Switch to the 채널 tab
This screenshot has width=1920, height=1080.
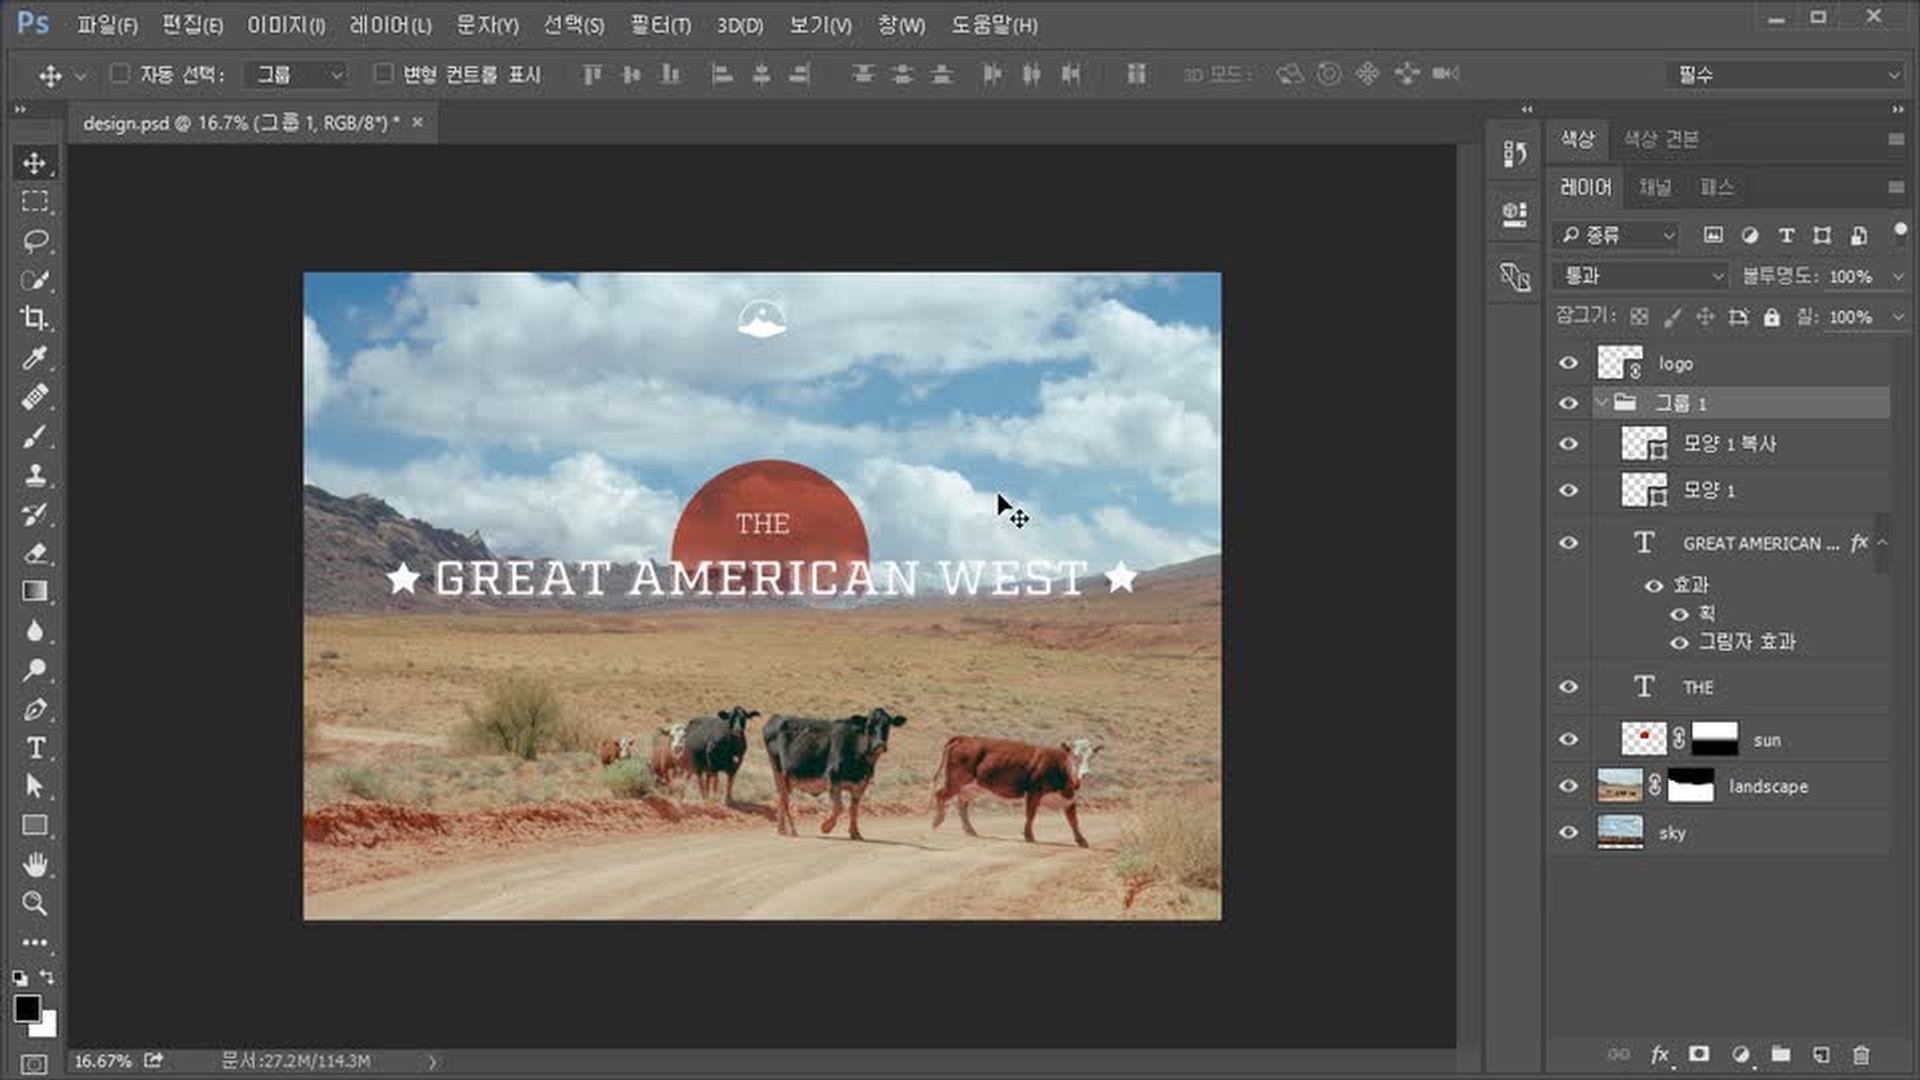click(1654, 187)
